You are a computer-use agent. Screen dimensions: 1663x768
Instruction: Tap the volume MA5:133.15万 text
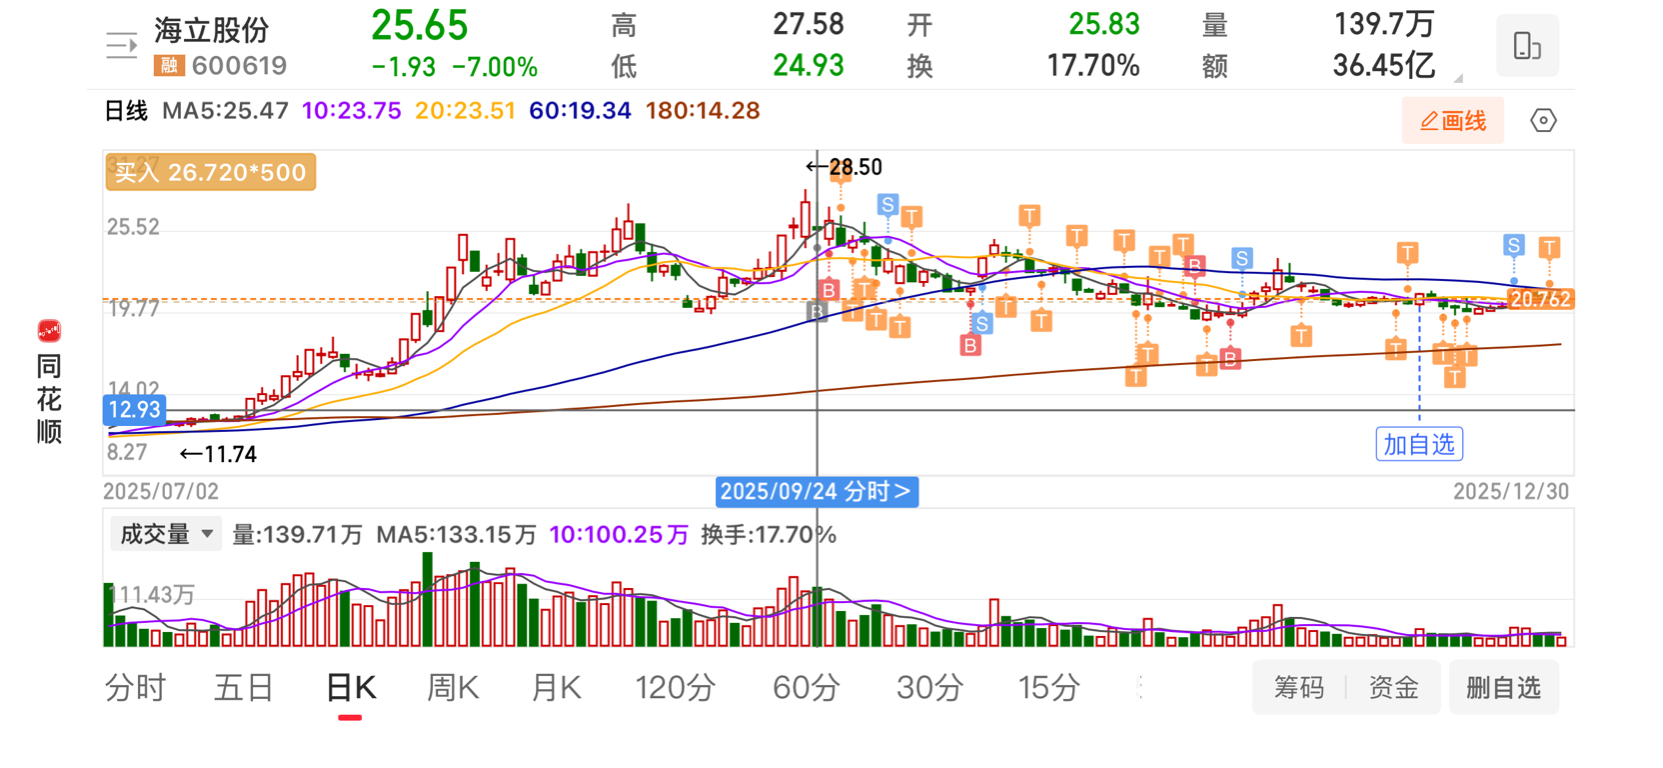click(x=456, y=535)
